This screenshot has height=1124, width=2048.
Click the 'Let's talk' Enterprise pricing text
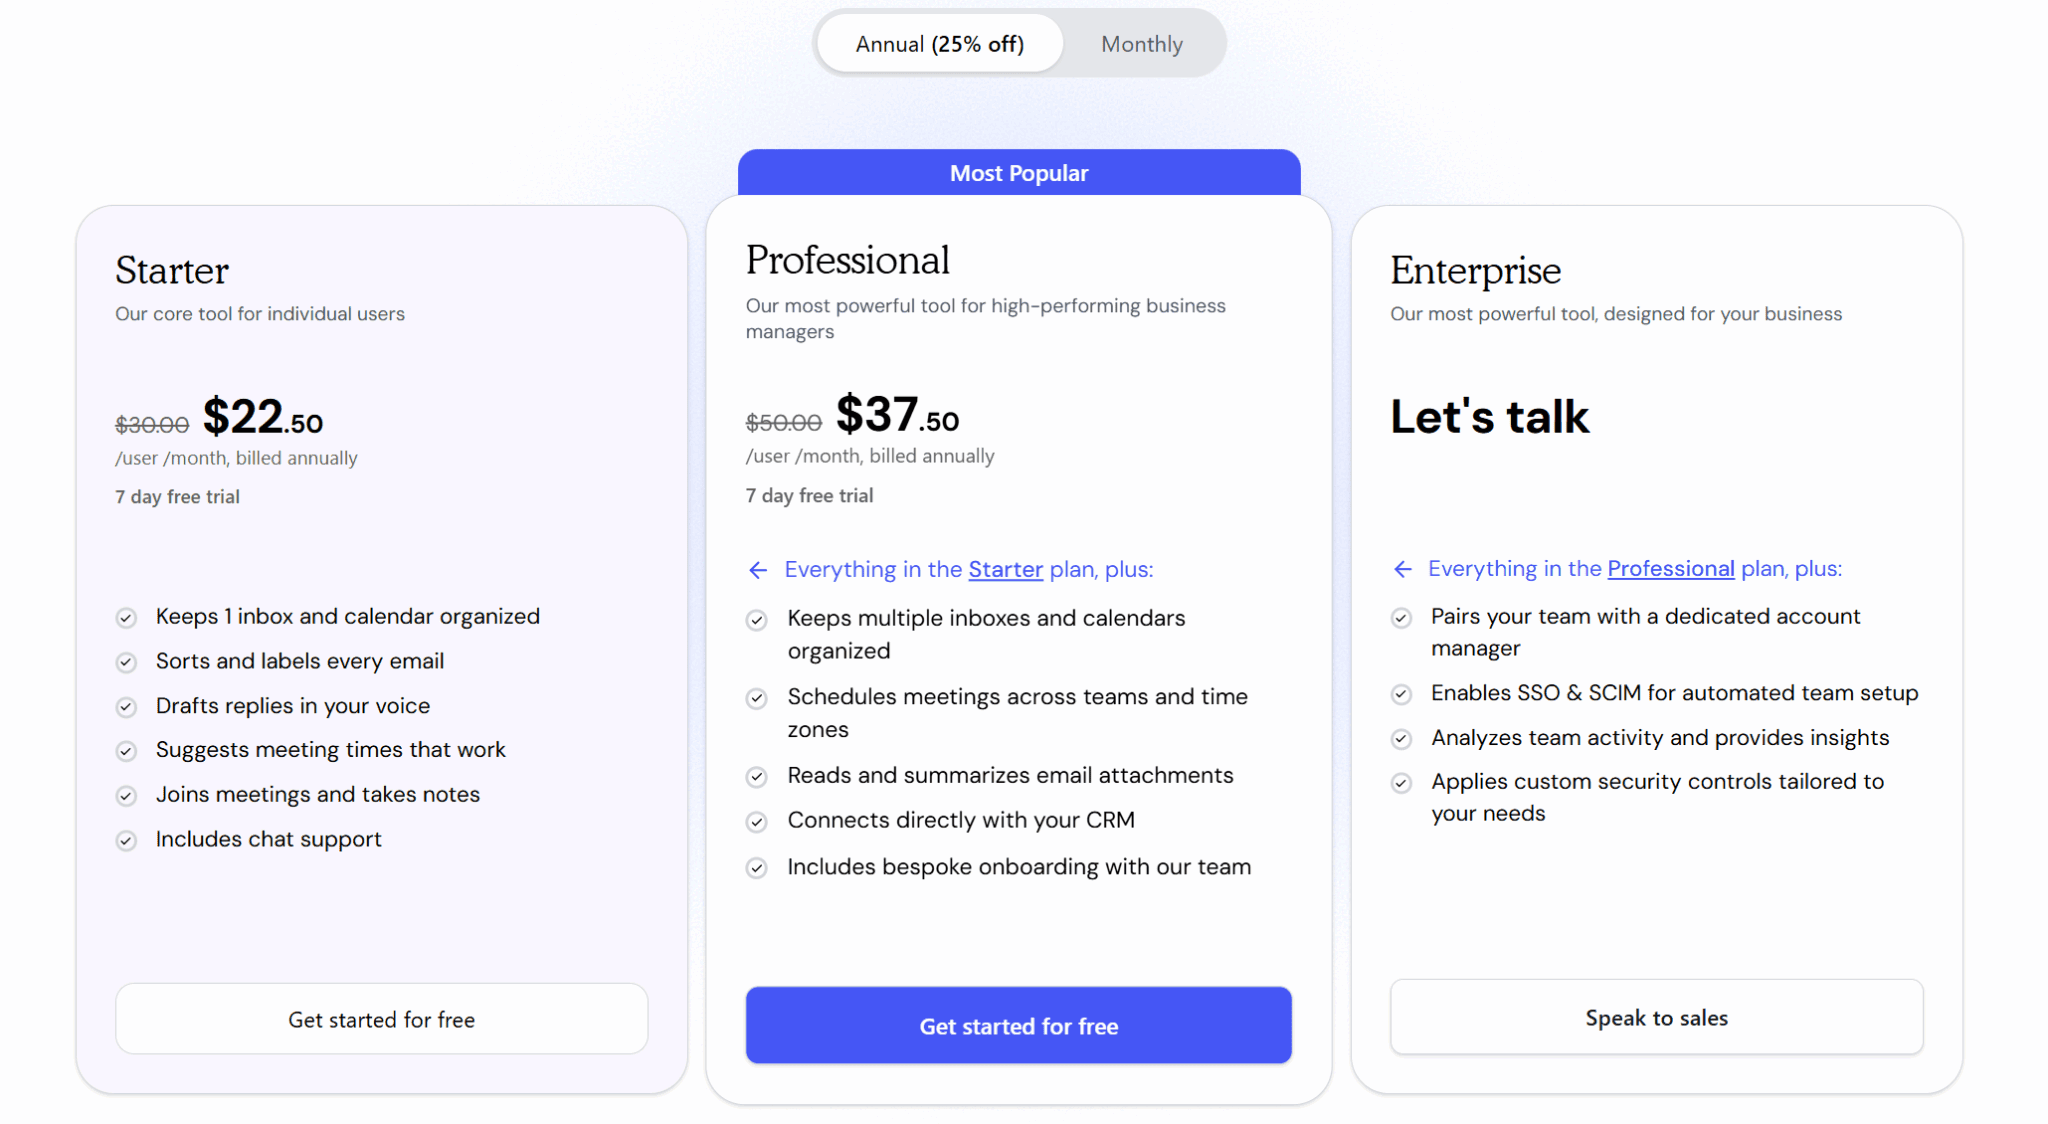(x=1489, y=417)
